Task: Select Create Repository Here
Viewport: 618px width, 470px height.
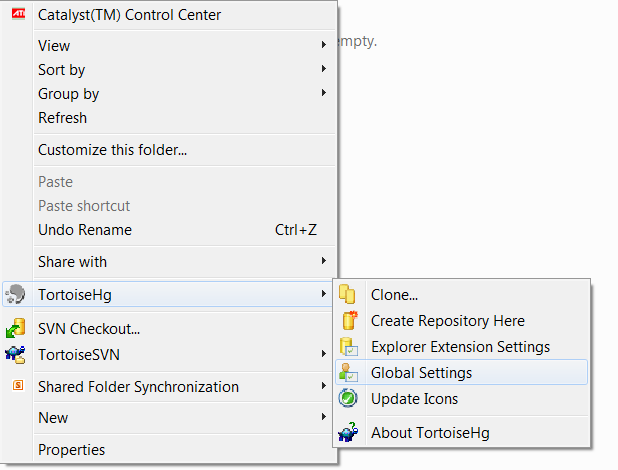Action: (461, 321)
